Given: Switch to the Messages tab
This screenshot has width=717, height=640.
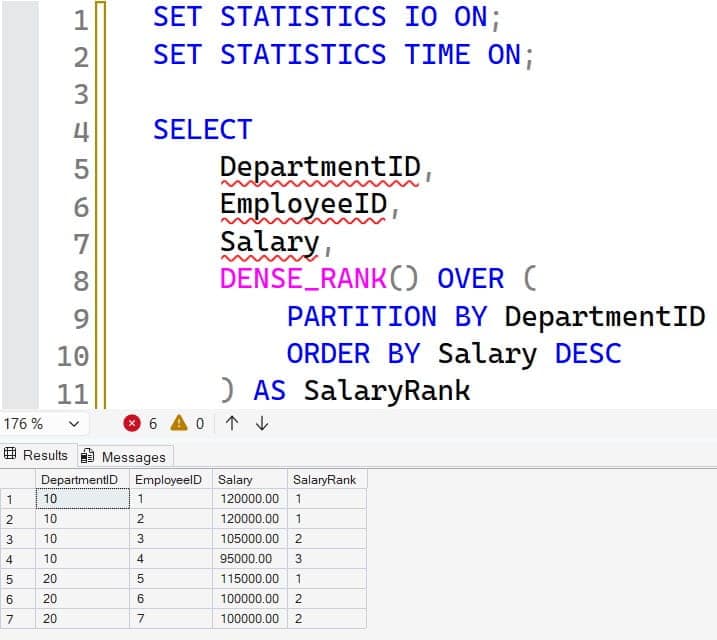Looking at the screenshot, I should click(125, 456).
